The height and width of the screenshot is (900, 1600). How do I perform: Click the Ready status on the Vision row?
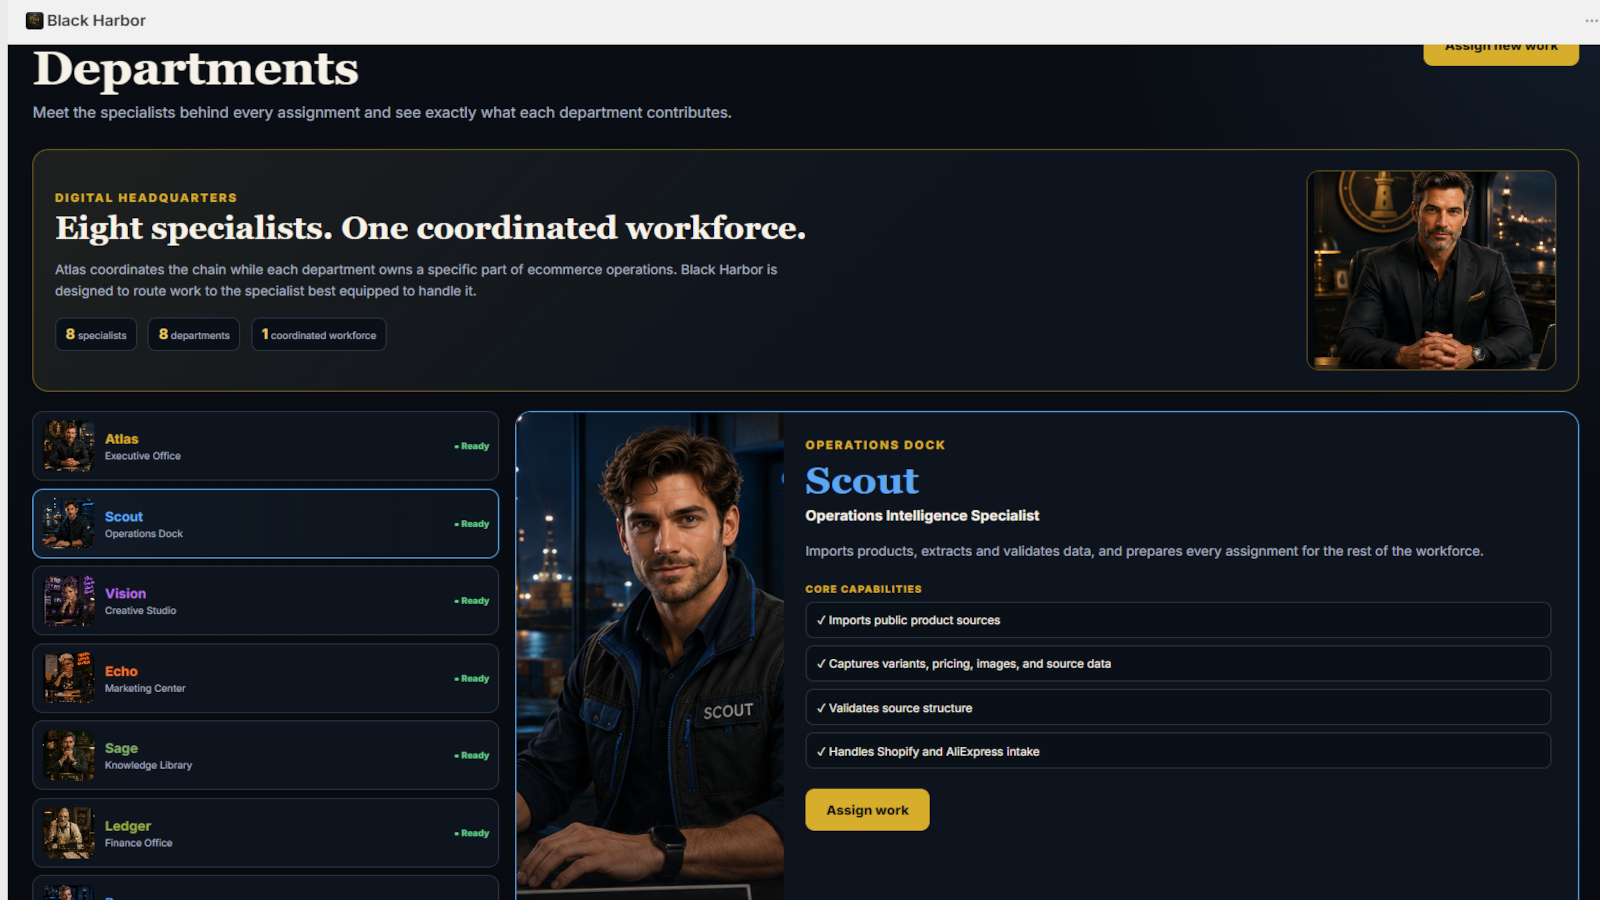click(x=472, y=601)
